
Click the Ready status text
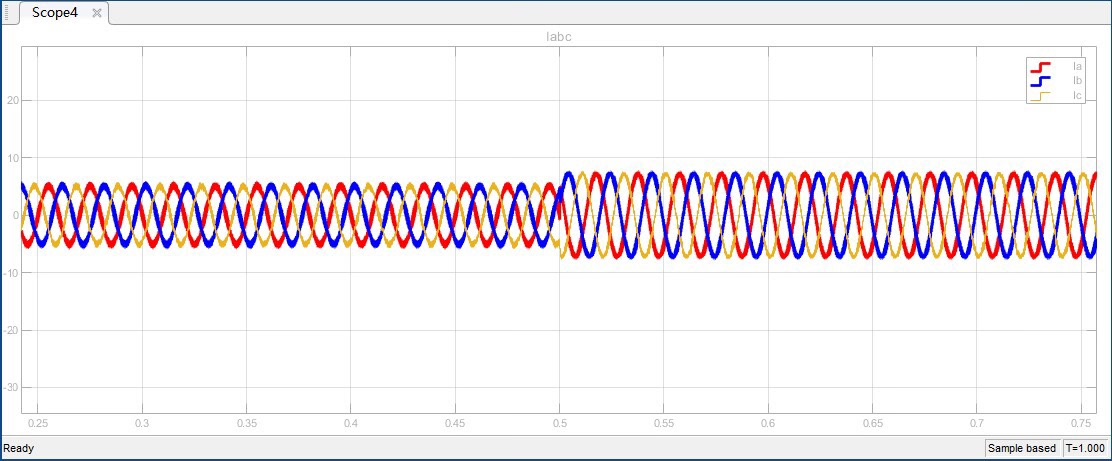18,448
